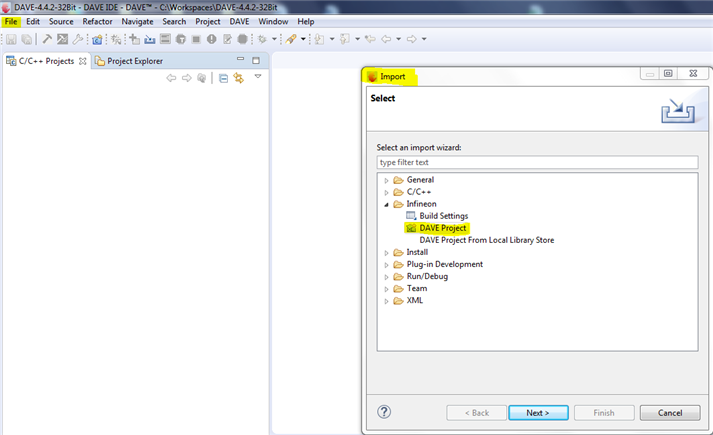The height and width of the screenshot is (435, 713).
Task: Click the Build Settings wizard icon
Action: (410, 216)
